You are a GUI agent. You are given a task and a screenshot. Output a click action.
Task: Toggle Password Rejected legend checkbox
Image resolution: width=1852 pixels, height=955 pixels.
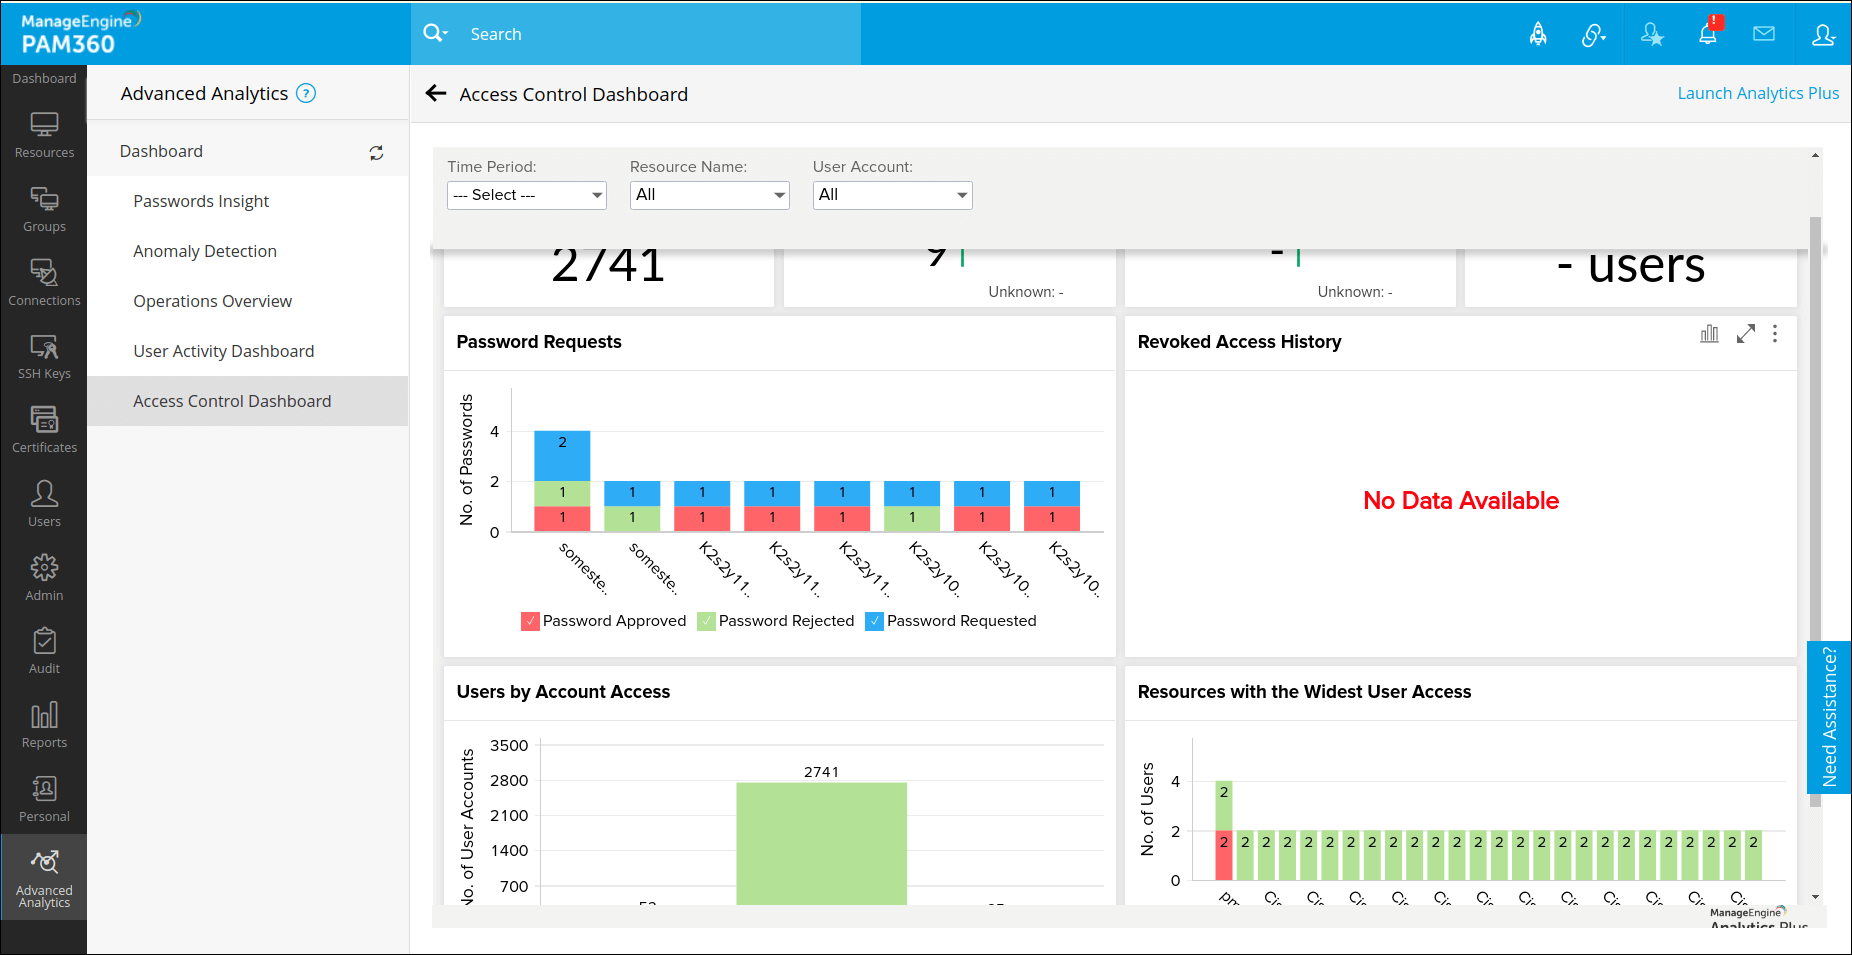706,621
